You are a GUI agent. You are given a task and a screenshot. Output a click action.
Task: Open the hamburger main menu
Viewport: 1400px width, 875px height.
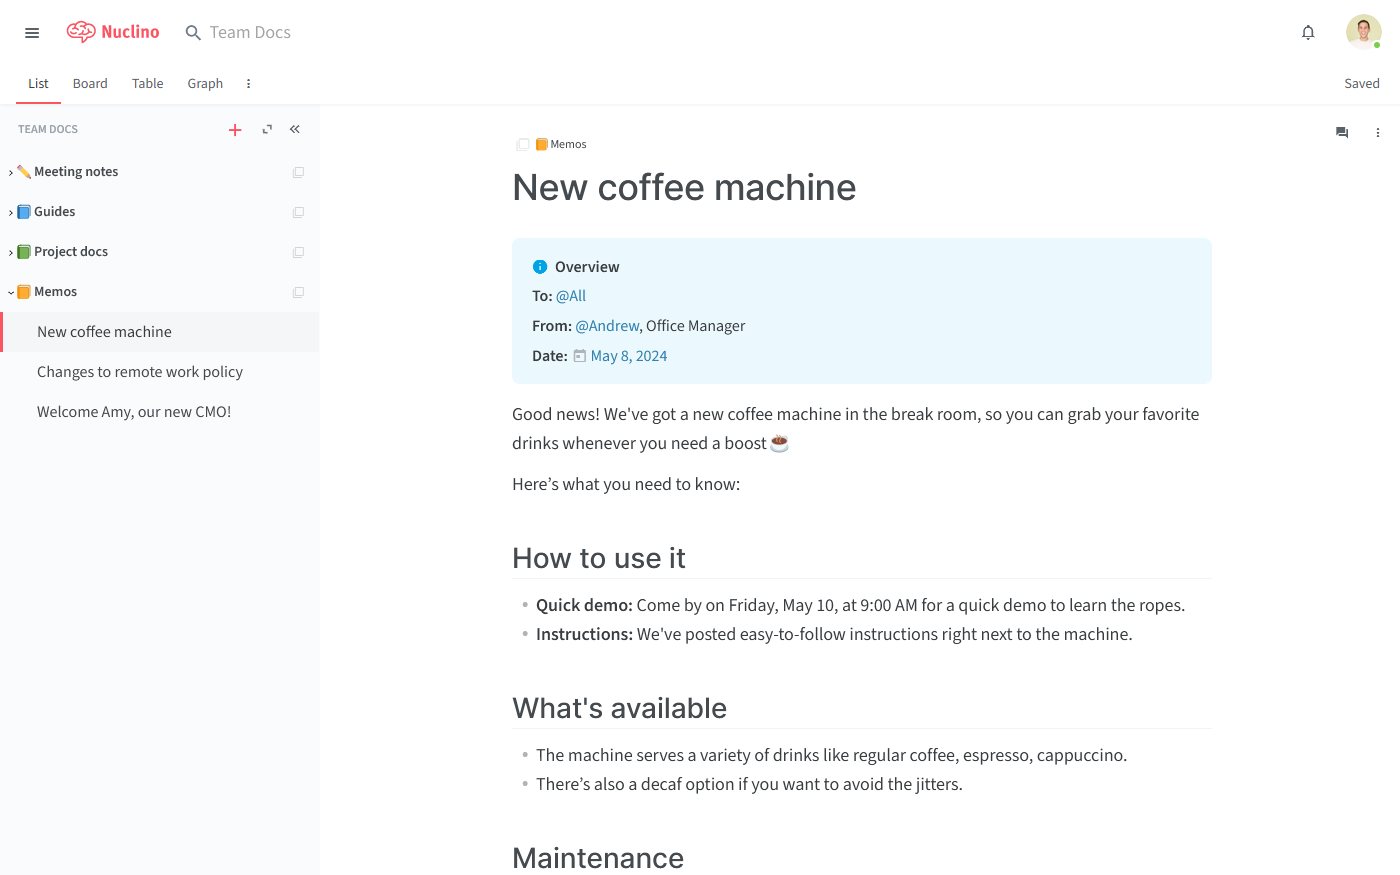pos(32,33)
